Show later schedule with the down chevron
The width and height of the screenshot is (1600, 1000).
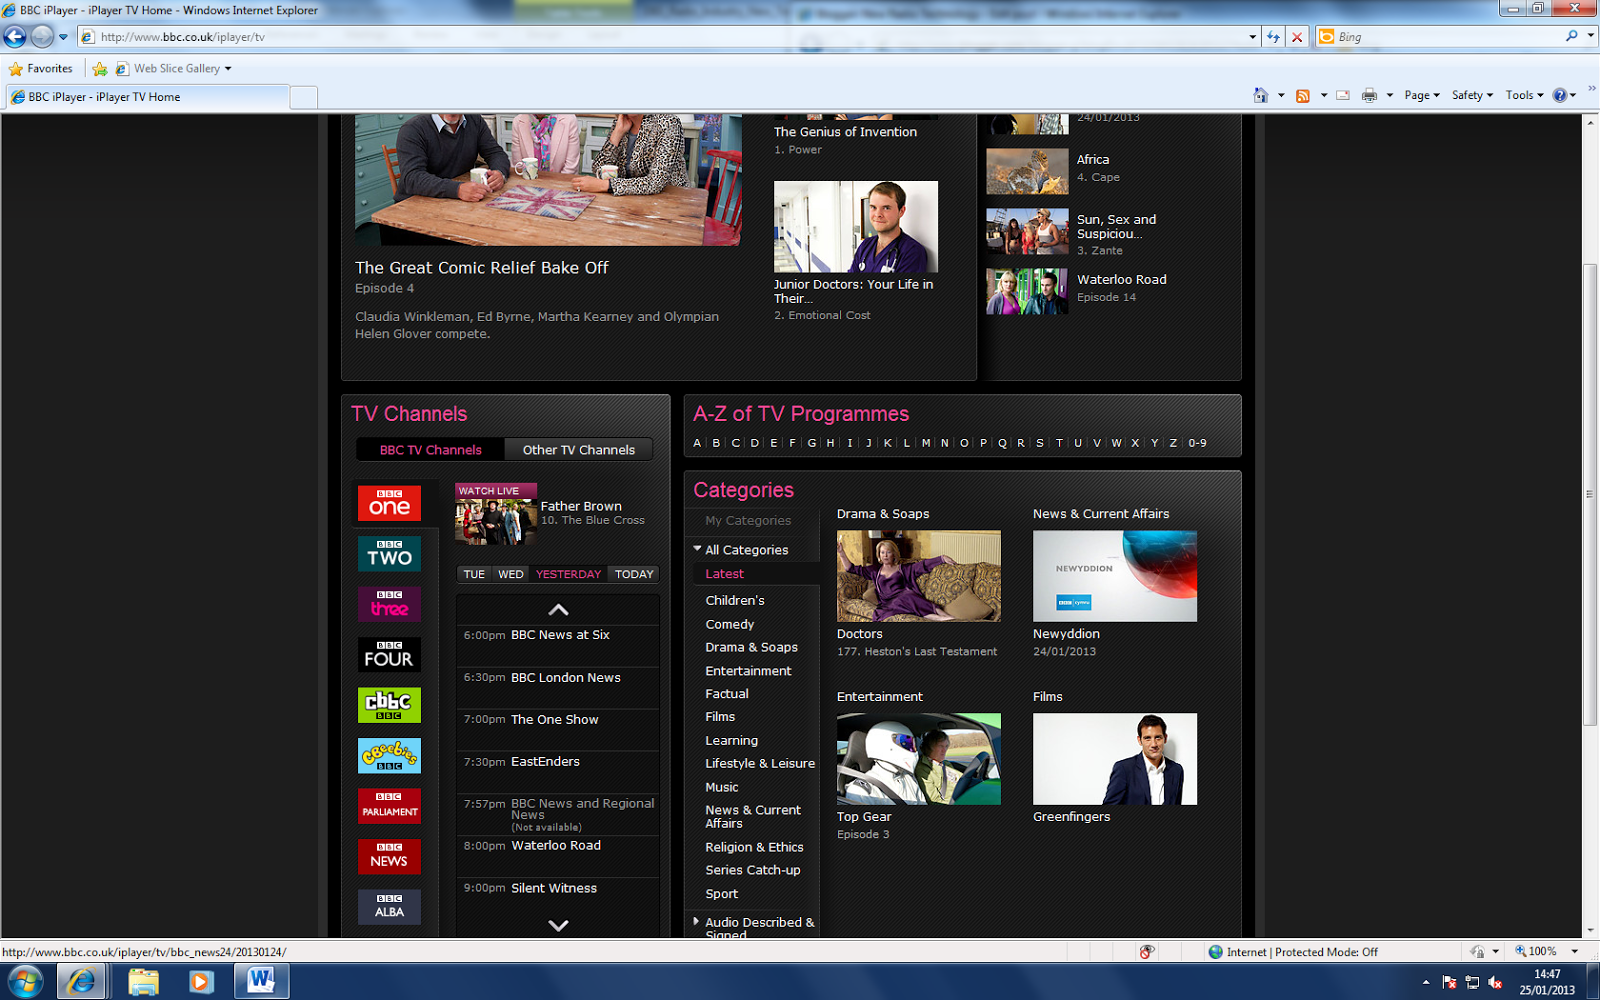(558, 925)
